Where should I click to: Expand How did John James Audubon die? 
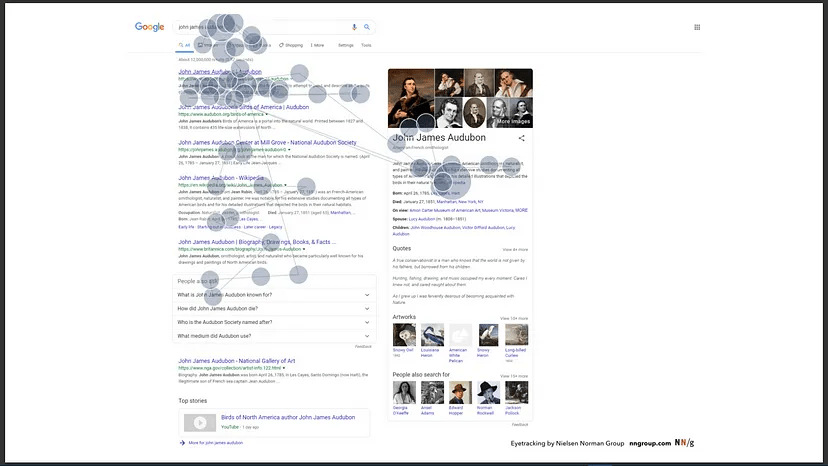pos(274,309)
